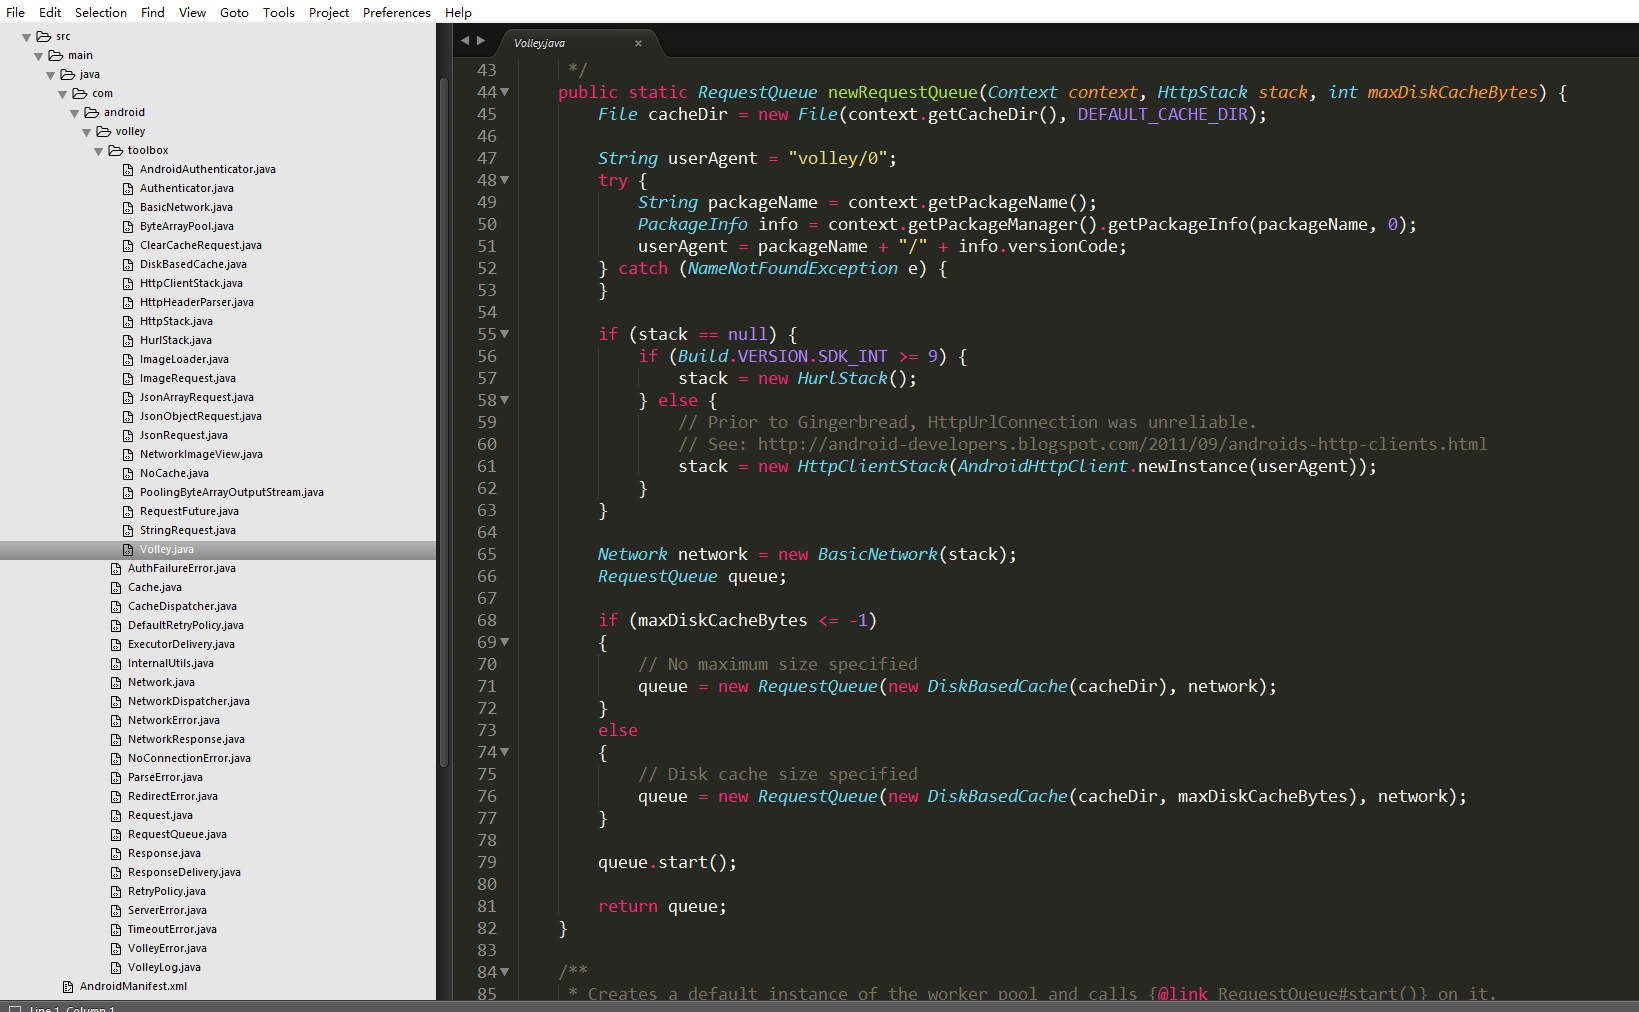Click the toolbox folder icon
This screenshot has width=1639, height=1012.
click(x=115, y=151)
